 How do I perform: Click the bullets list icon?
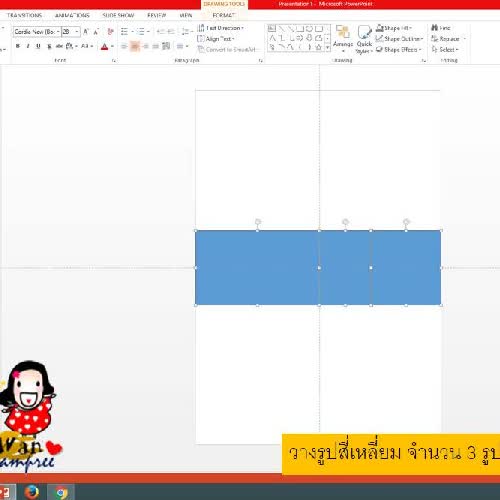click(124, 32)
